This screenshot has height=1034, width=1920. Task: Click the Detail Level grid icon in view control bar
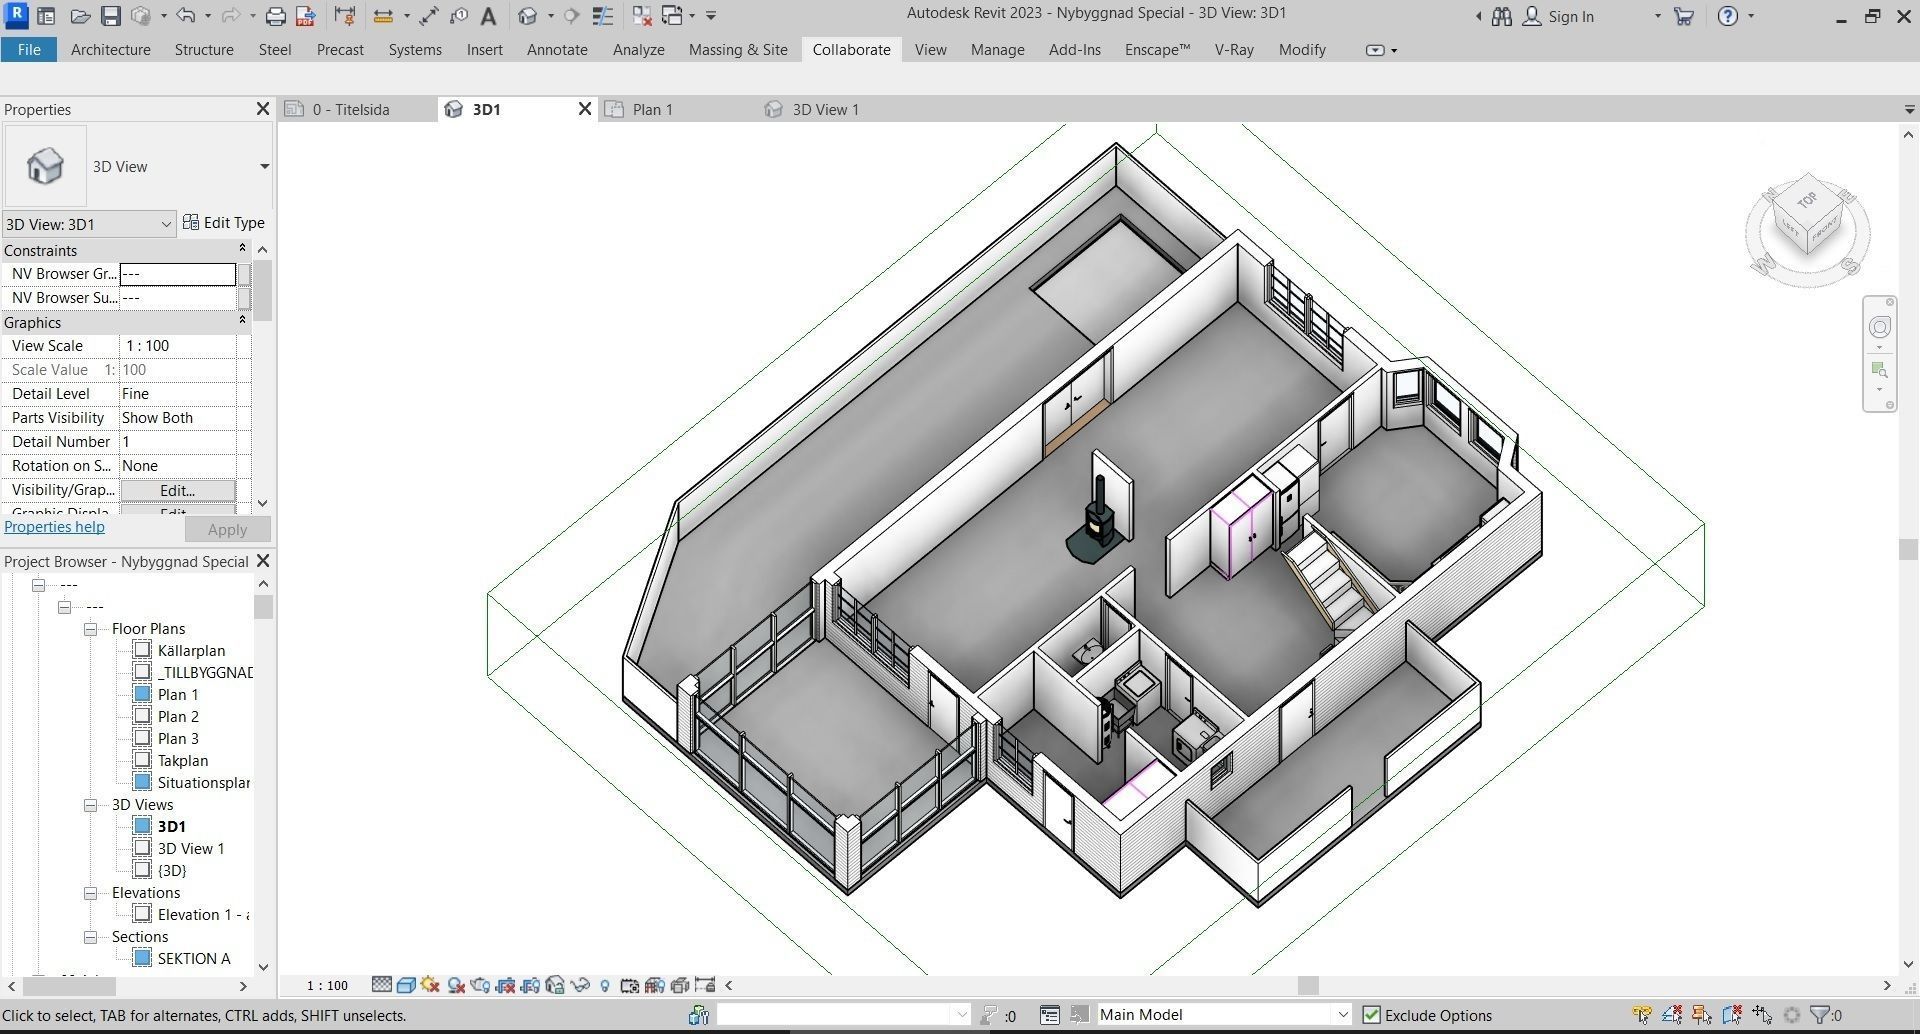(381, 985)
